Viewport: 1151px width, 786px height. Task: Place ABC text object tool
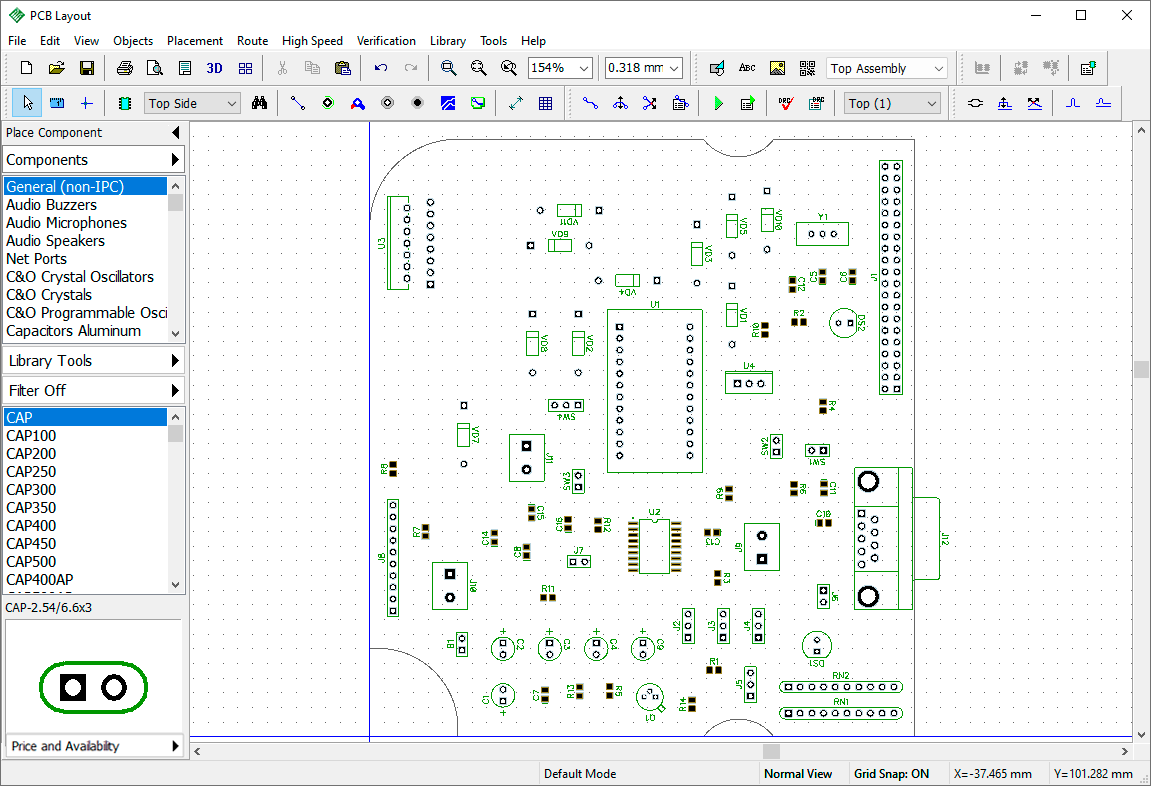[747, 68]
